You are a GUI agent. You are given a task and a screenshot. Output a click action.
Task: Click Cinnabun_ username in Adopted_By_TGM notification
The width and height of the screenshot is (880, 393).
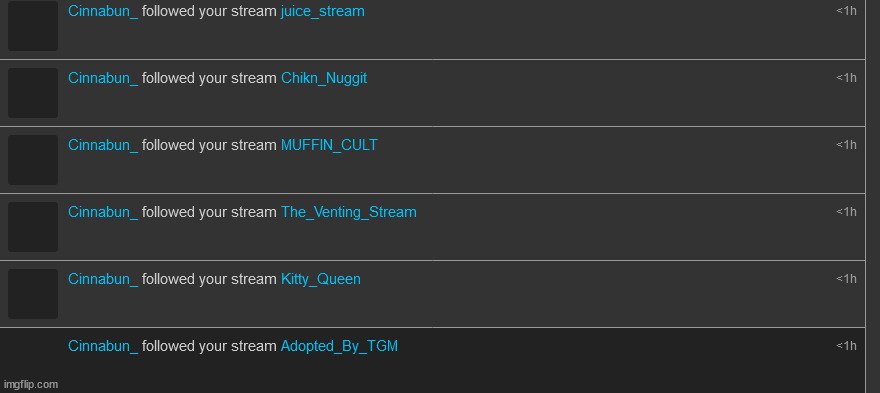(x=103, y=346)
